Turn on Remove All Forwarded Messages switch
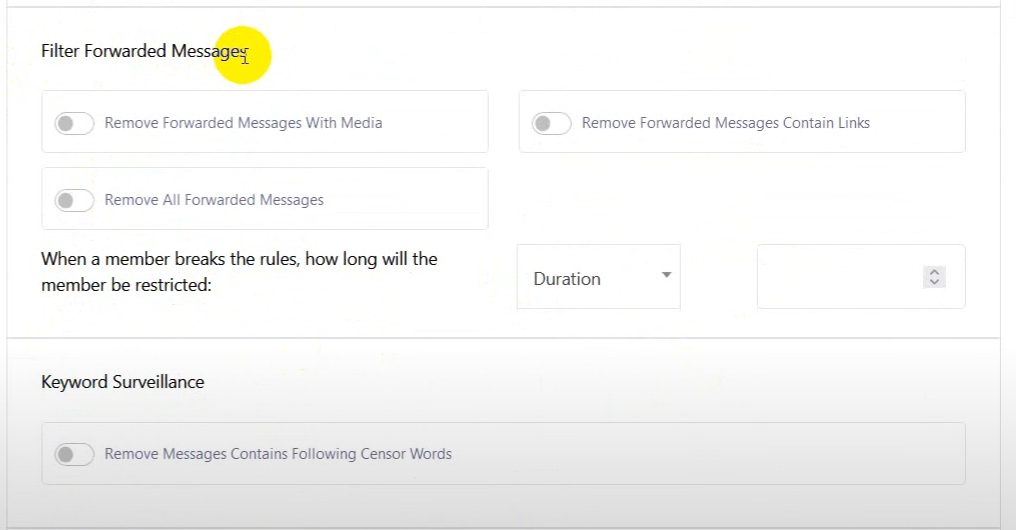 point(74,200)
